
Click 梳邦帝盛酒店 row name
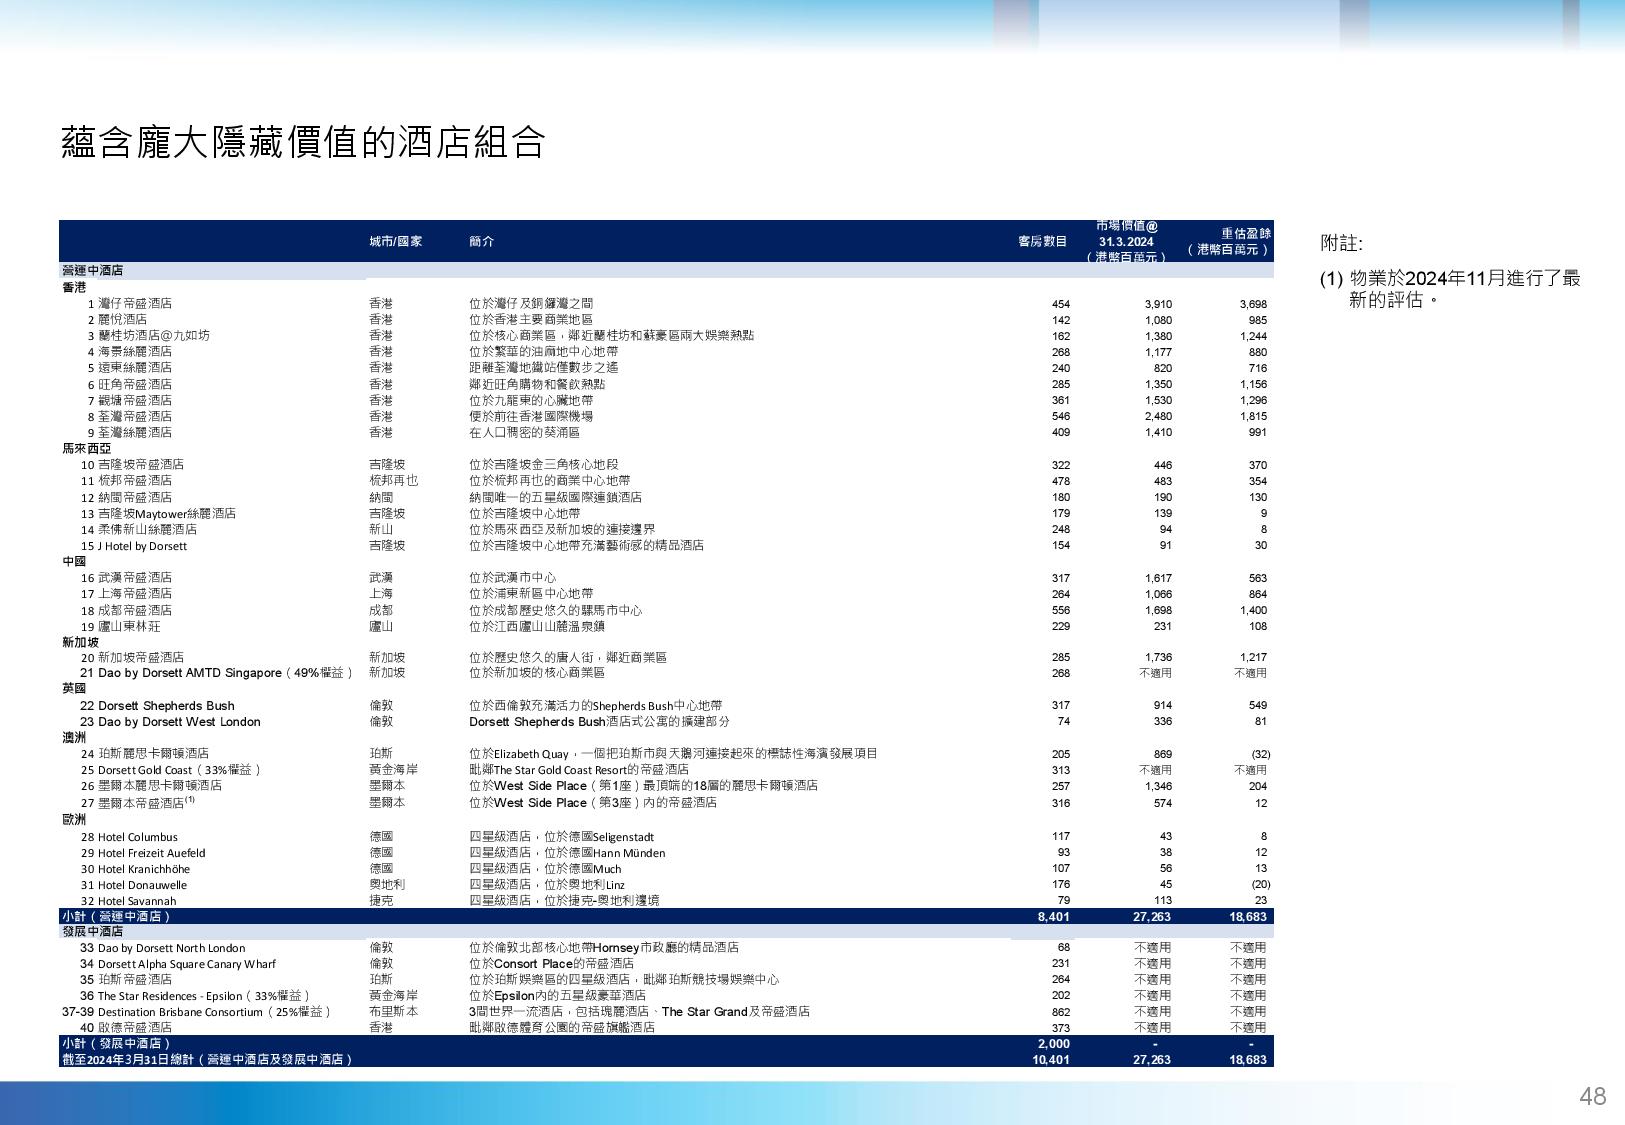pyautogui.click(x=135, y=480)
